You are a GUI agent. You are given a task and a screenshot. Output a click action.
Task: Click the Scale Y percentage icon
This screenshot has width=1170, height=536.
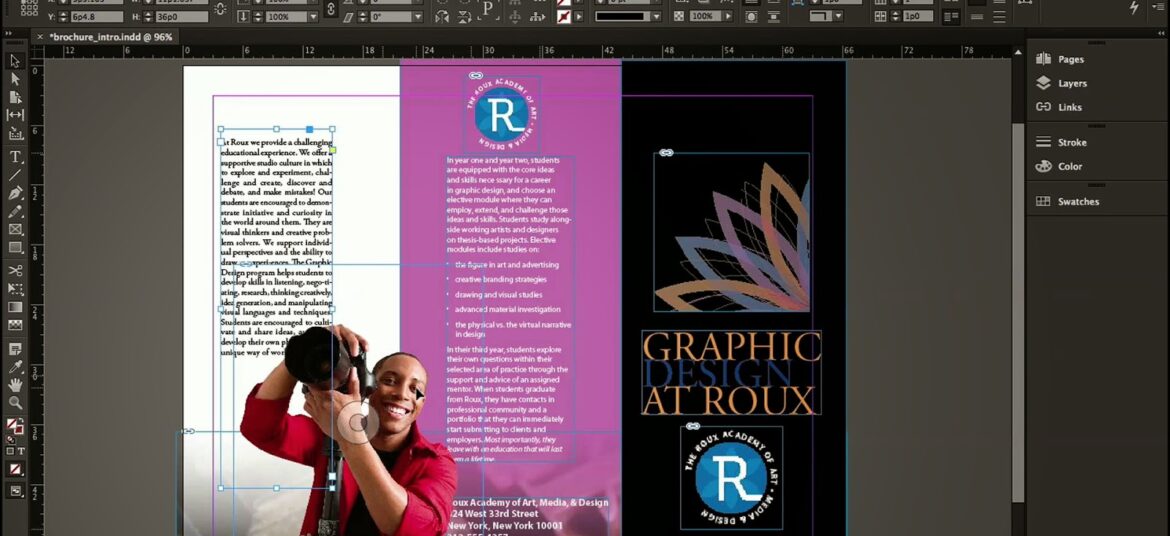coord(243,16)
